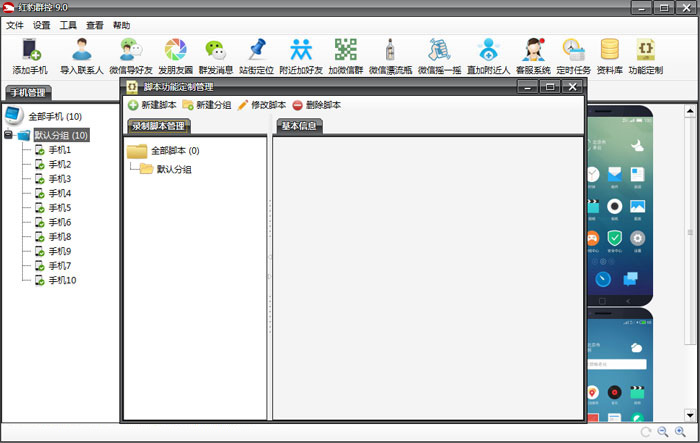Select 全部手机 (10) in the phone tree
Viewport: 700px width, 443px height.
(55, 117)
